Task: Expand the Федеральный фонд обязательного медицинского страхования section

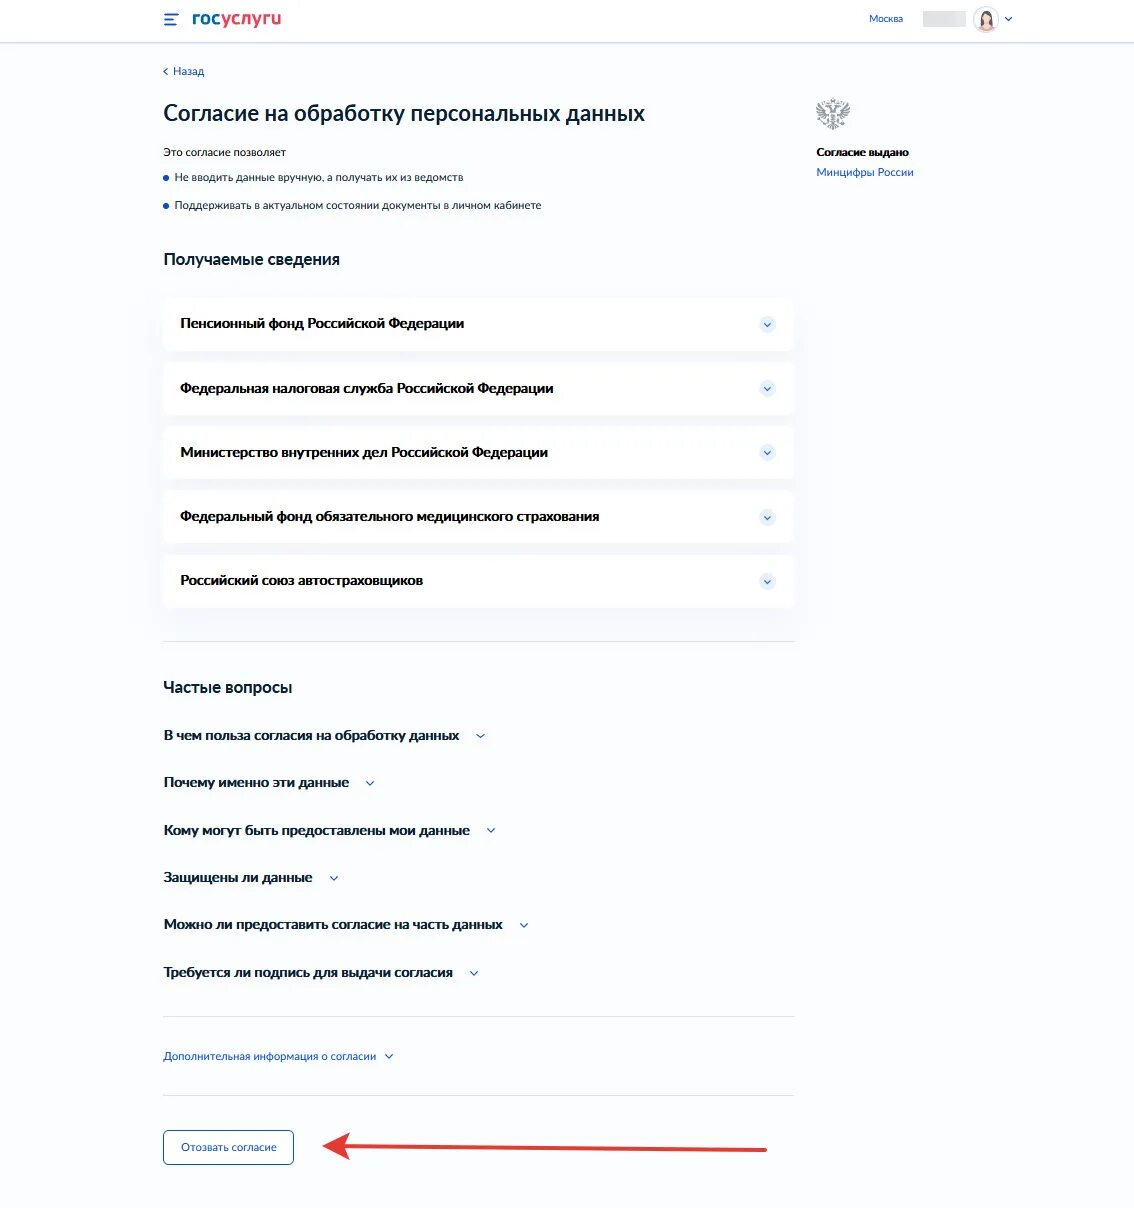Action: (x=478, y=517)
